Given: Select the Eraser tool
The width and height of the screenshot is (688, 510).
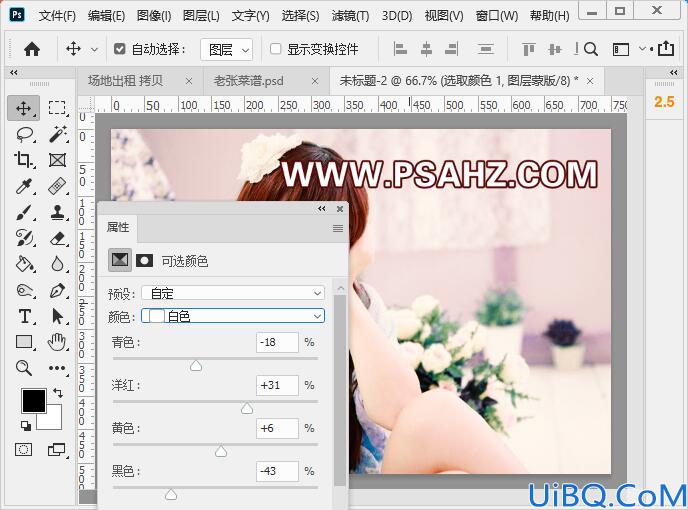Looking at the screenshot, I should (57, 238).
